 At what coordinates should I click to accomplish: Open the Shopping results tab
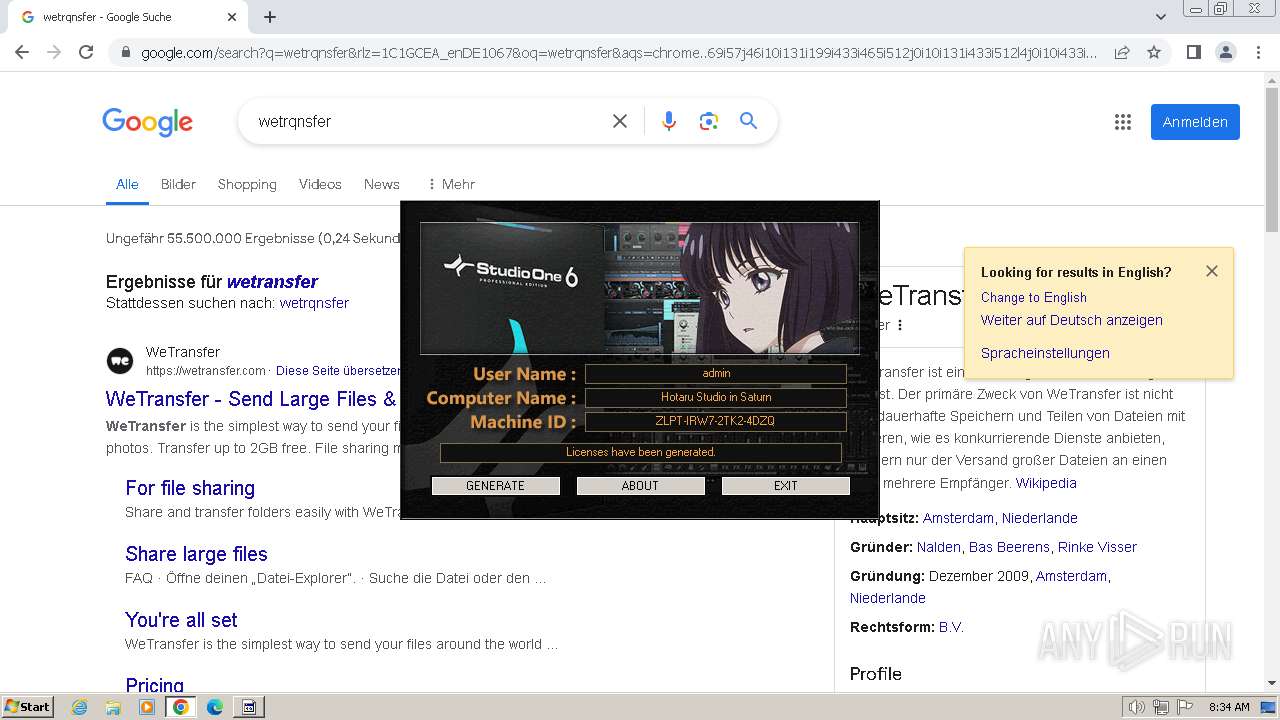pos(247,184)
